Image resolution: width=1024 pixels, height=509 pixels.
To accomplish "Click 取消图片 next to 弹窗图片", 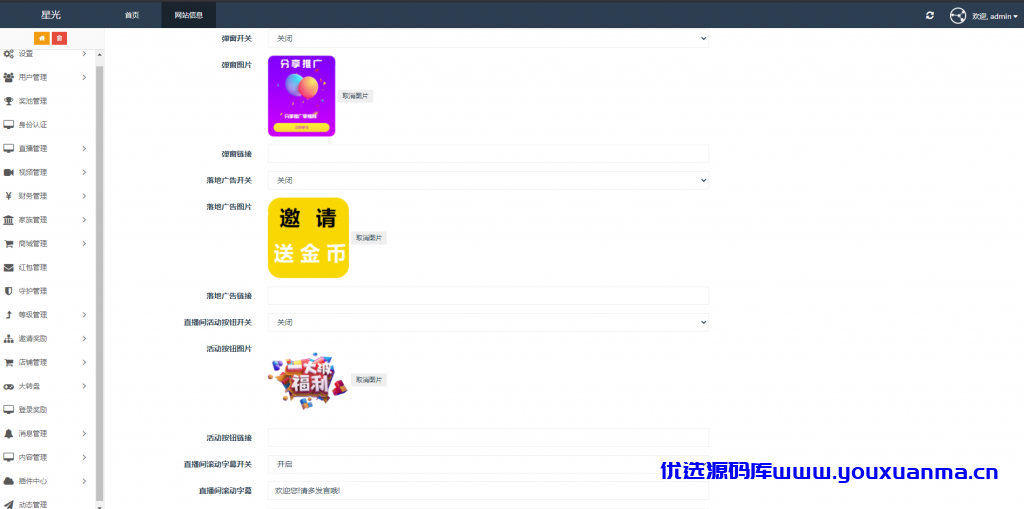I will 355,96.
